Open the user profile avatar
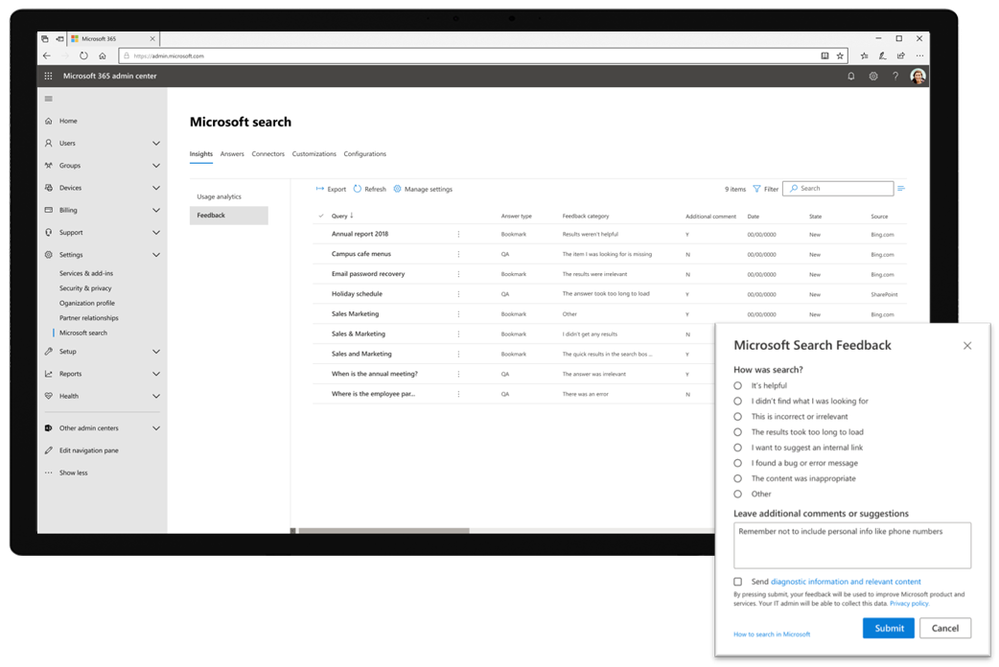 tap(917, 76)
